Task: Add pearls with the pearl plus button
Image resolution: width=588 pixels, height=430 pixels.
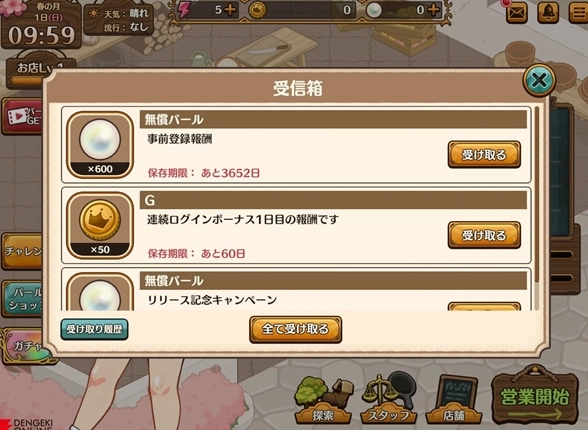Action: [433, 10]
